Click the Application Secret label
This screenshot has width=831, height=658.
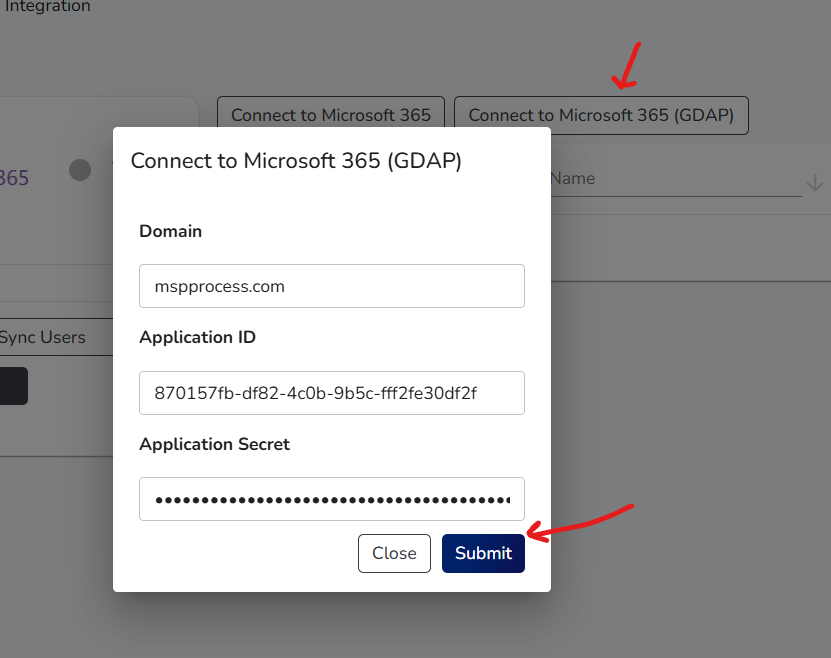coord(215,444)
